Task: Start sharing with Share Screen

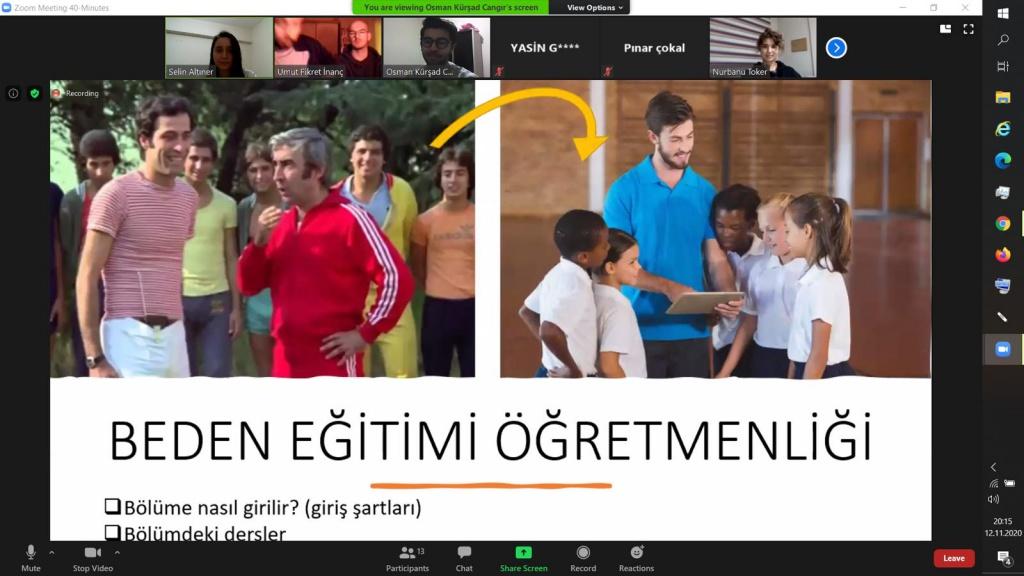Action: point(524,558)
